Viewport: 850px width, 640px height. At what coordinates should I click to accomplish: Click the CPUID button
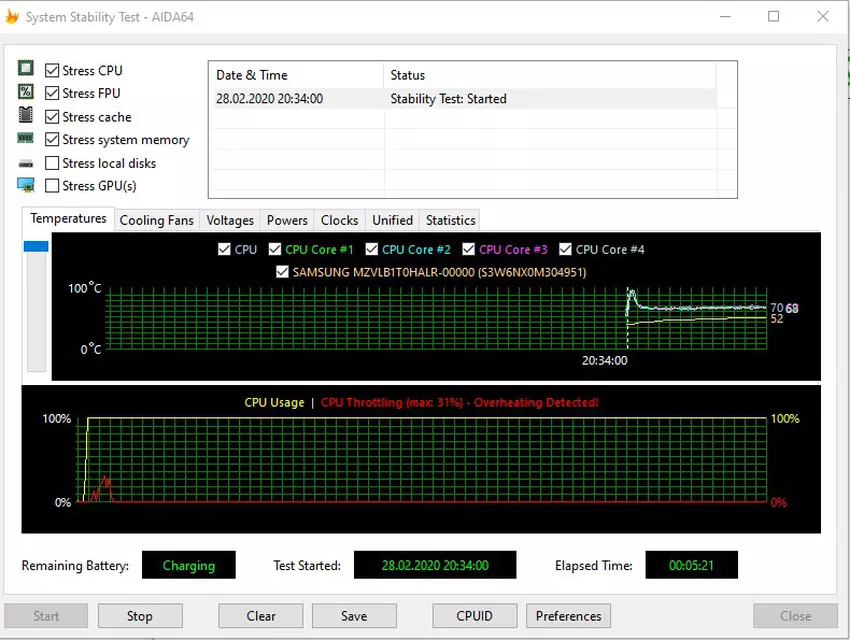pos(474,616)
